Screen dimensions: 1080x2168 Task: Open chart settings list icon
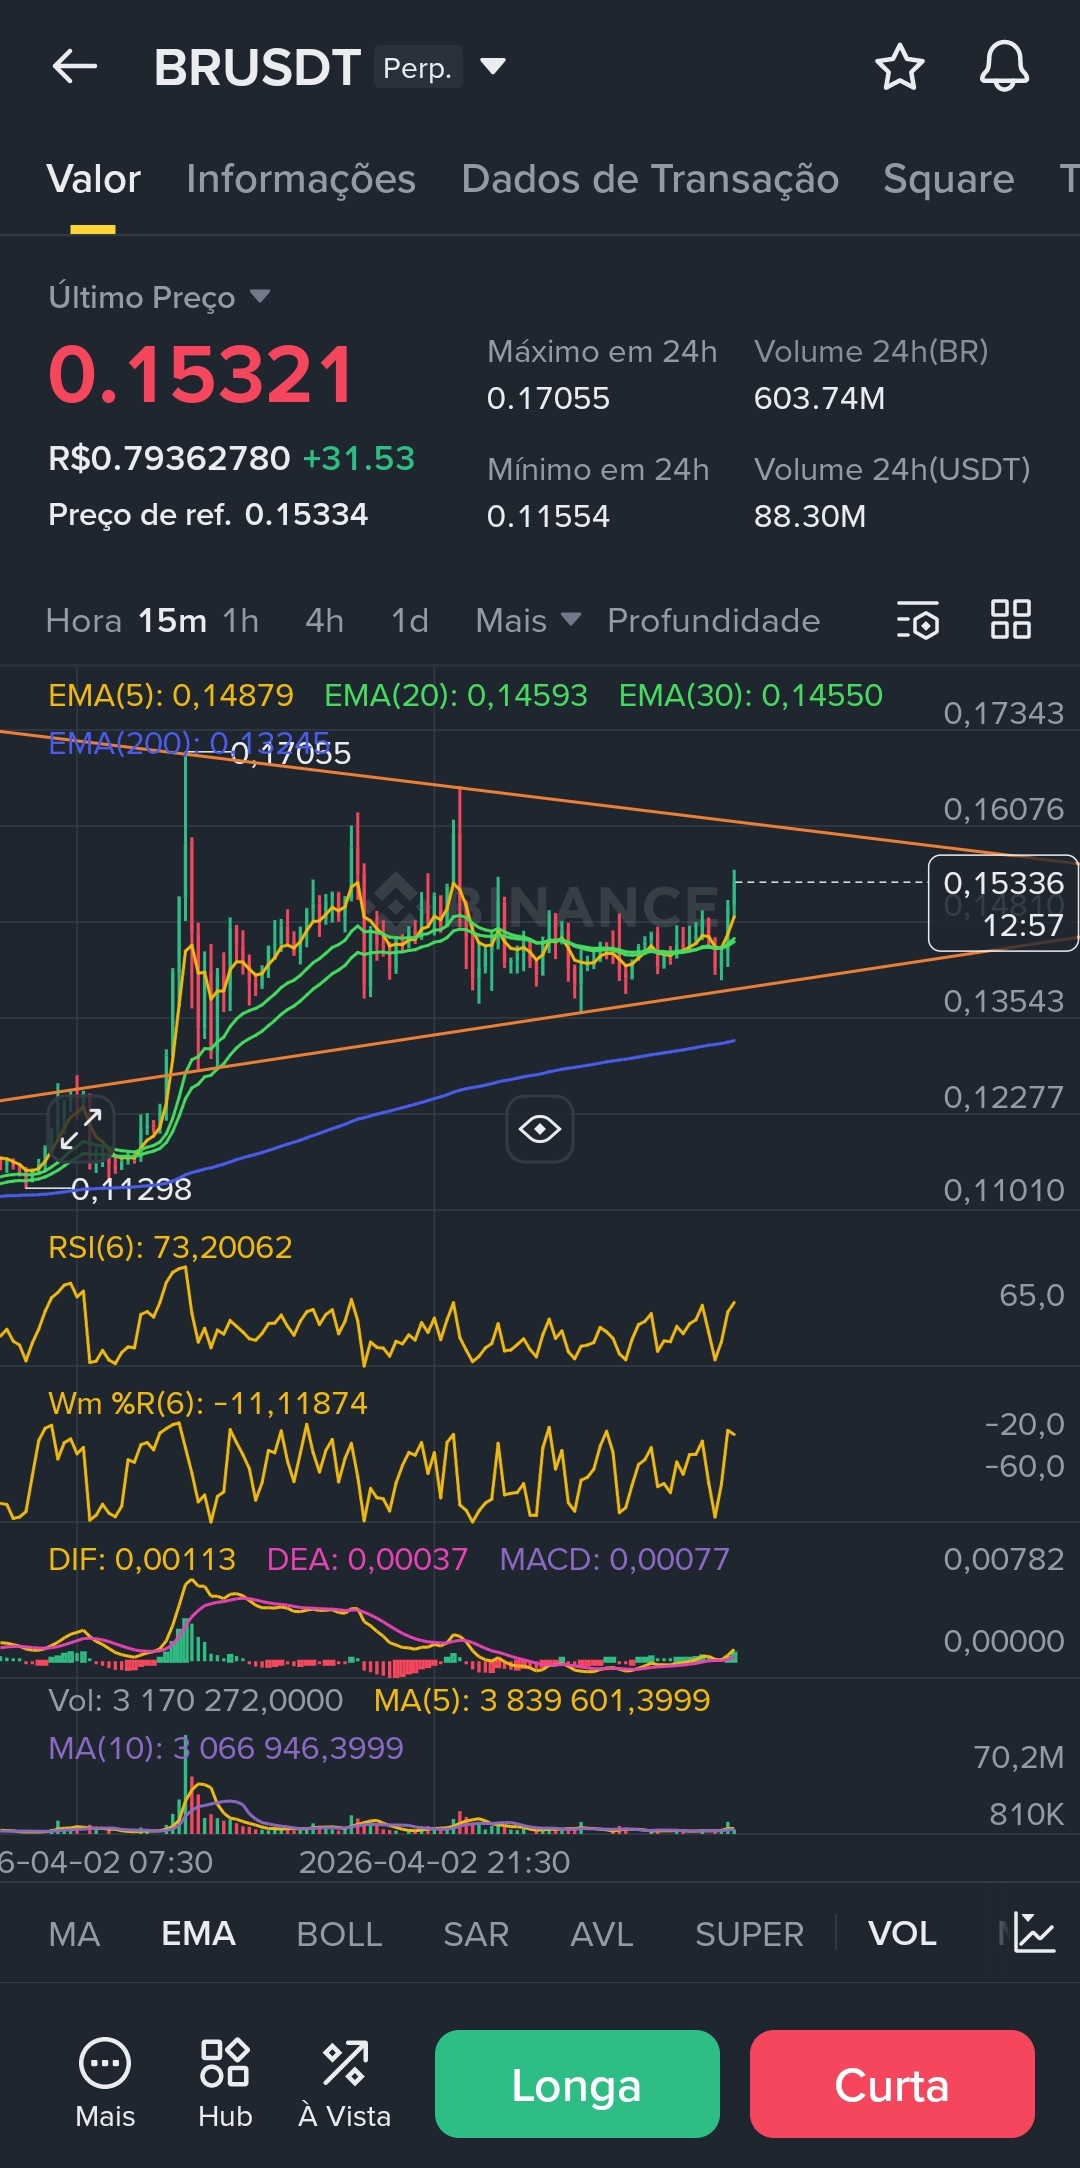917,620
